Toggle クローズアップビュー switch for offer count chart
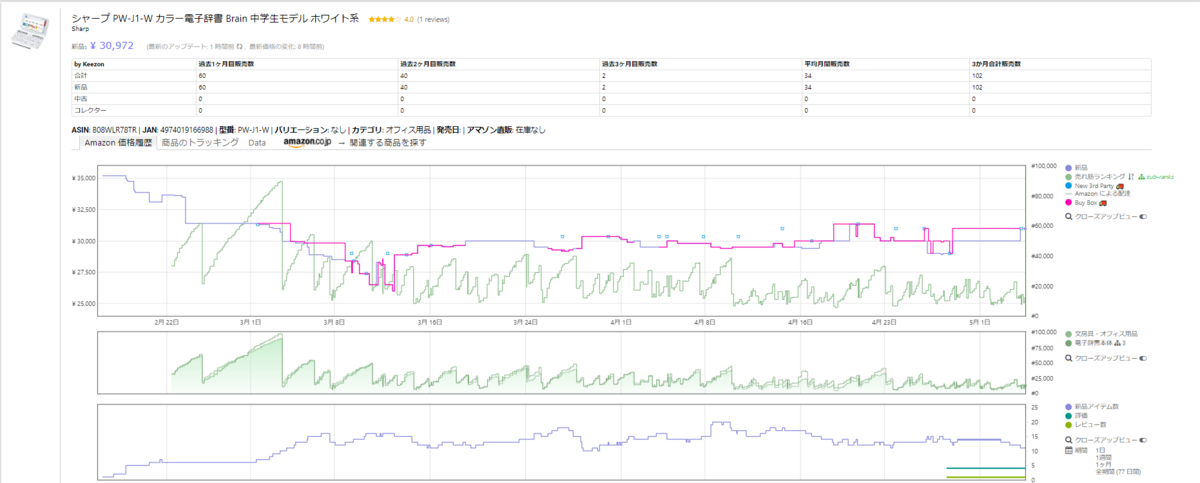This screenshot has width=1200, height=483. (1143, 439)
